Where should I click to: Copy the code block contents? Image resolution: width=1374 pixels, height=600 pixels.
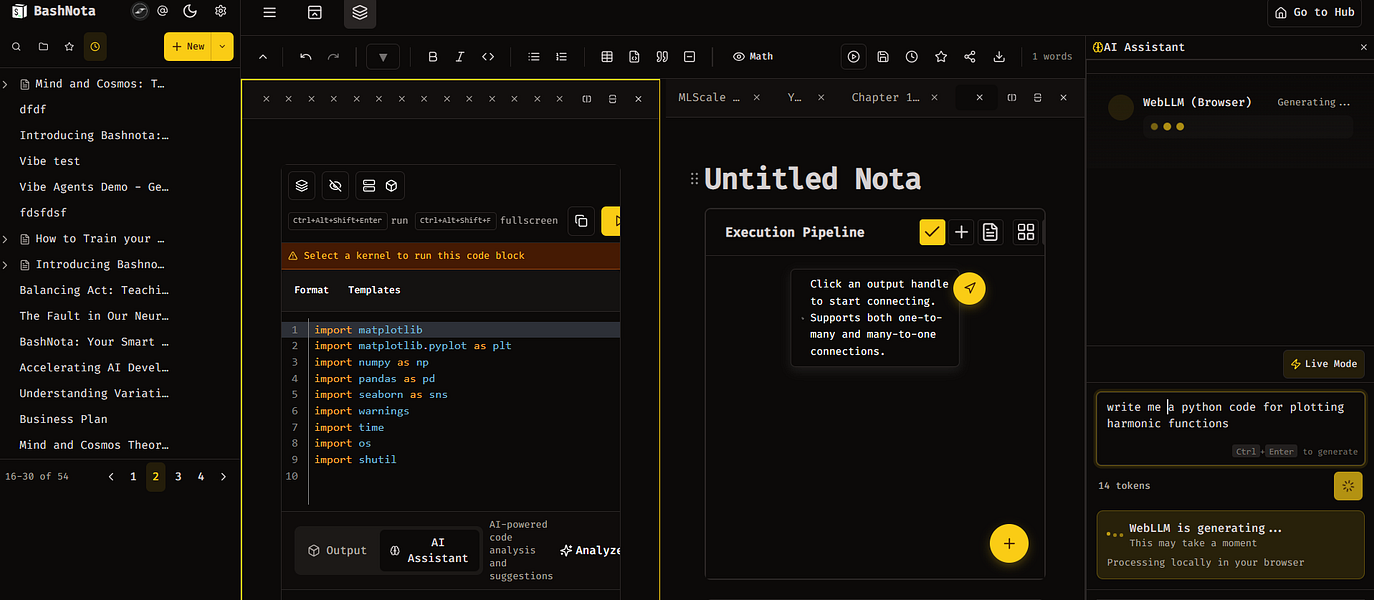[x=580, y=221]
